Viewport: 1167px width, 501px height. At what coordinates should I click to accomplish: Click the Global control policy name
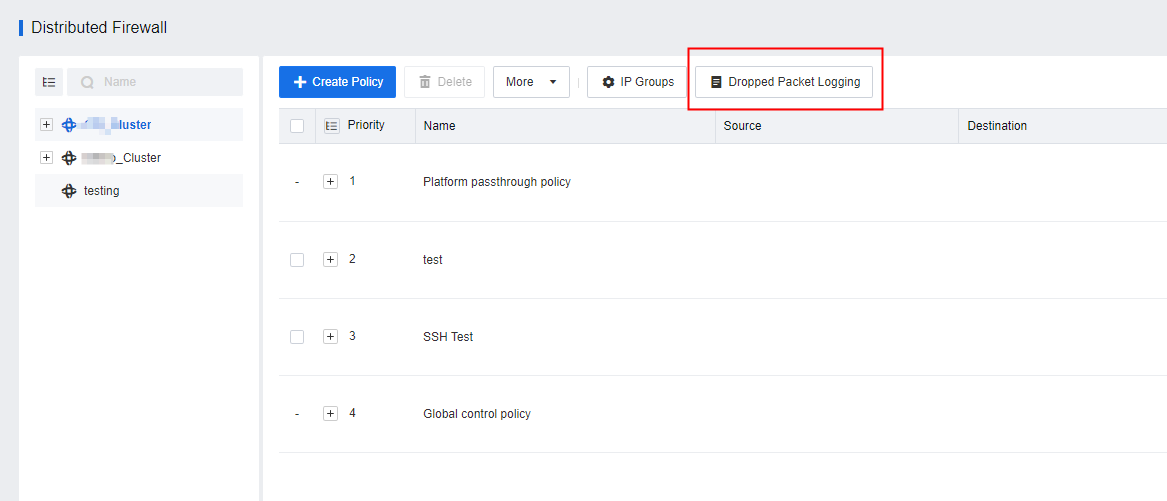point(476,414)
